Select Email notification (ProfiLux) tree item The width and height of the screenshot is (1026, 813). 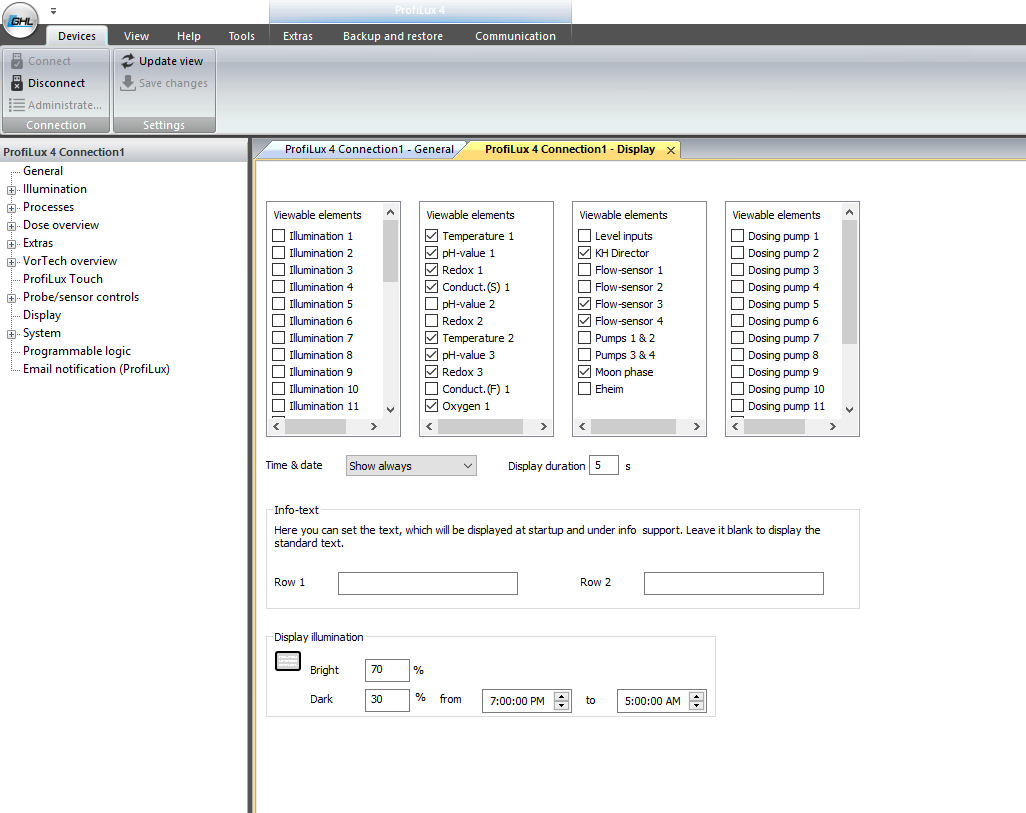coord(96,369)
